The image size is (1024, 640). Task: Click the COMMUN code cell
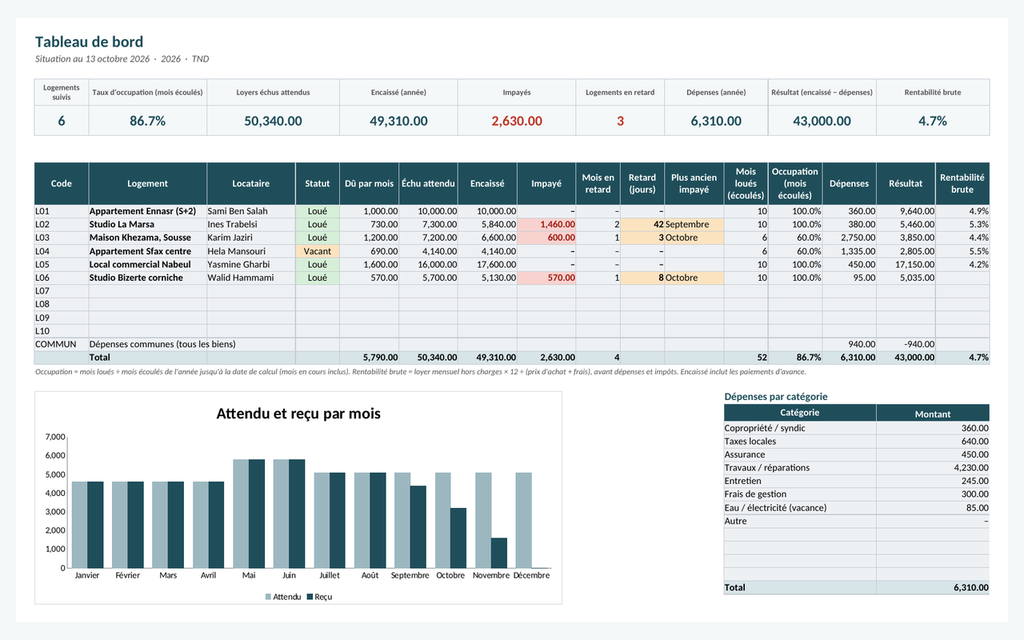(x=61, y=344)
